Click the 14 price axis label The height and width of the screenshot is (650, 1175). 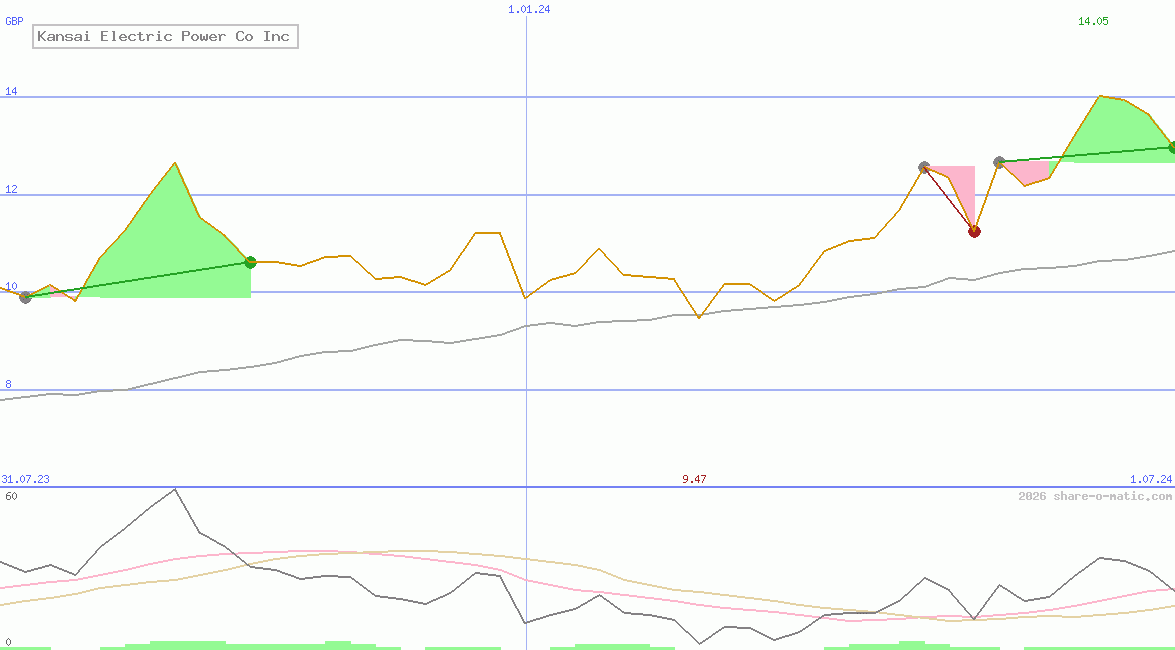(11, 91)
